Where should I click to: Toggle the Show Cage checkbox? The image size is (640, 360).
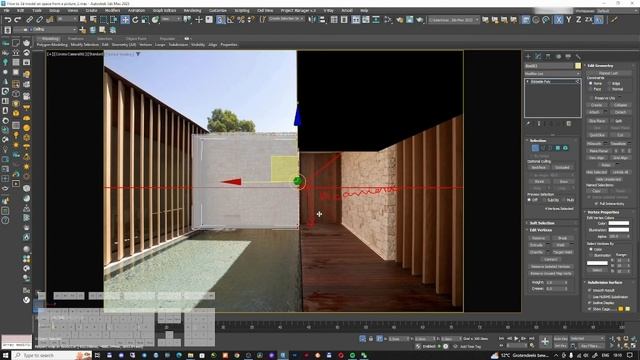[x=589, y=309]
